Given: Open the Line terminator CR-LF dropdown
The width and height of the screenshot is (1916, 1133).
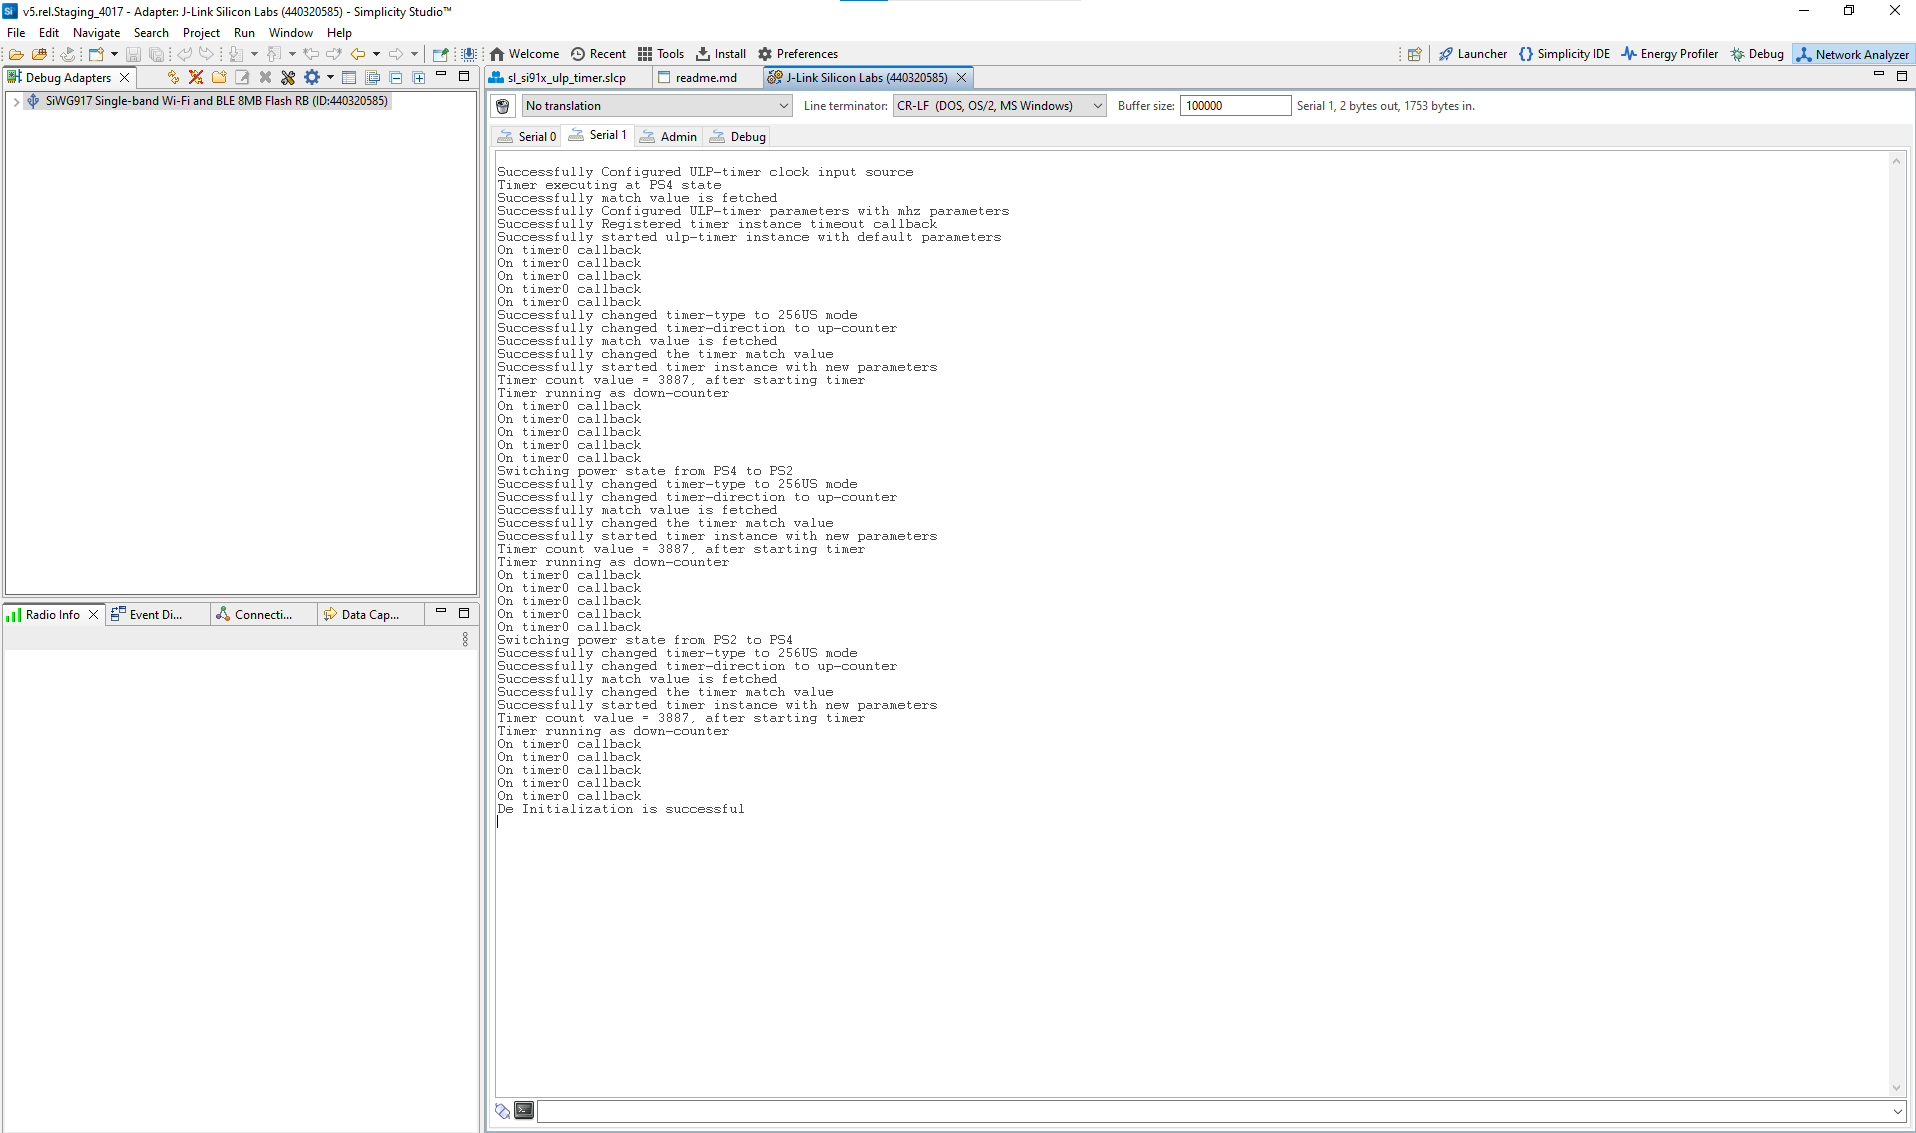Looking at the screenshot, I should (1096, 106).
